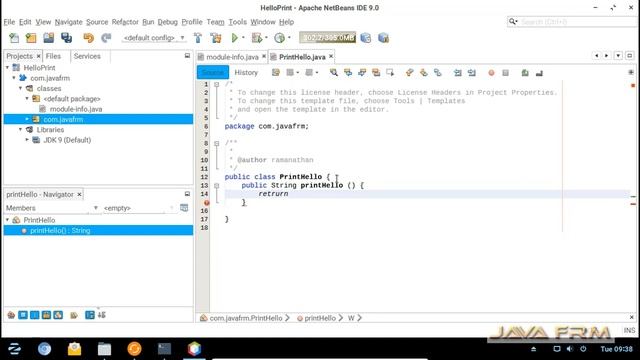Open the Files app in the taskbar
Image resolution: width=640 pixels, height=360 pixels.
coord(104,349)
